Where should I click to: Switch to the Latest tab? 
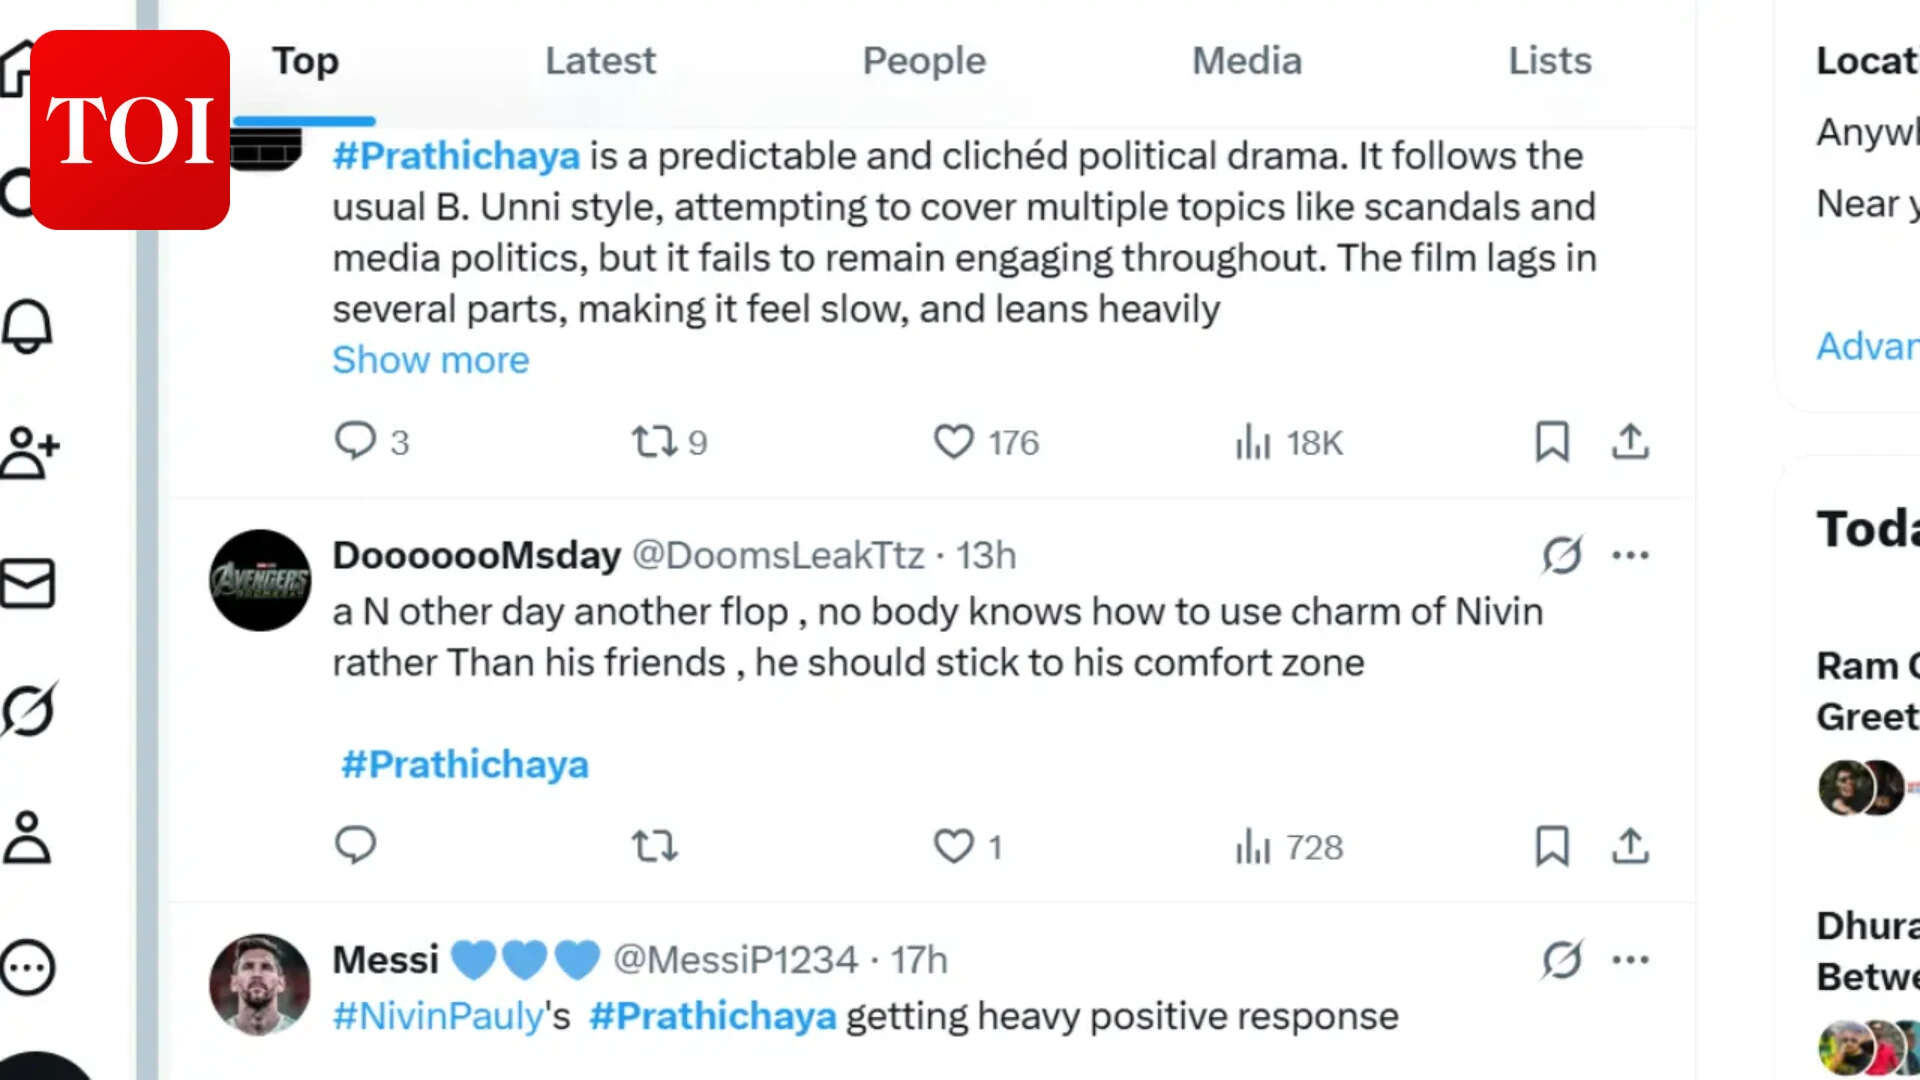coord(600,61)
